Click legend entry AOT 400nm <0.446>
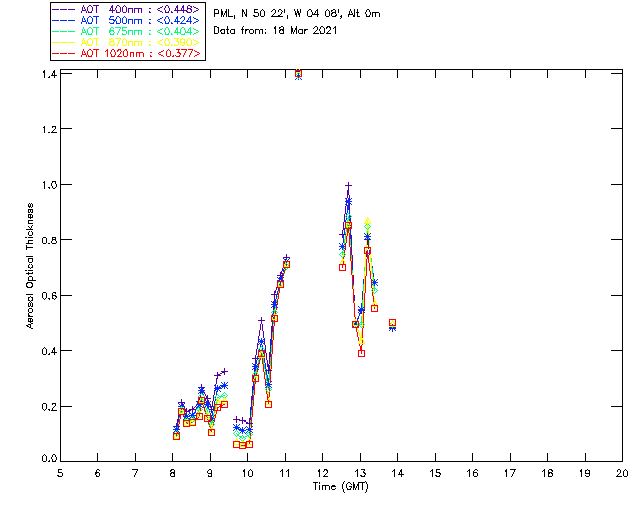This screenshot has width=640, height=512. click(x=126, y=9)
